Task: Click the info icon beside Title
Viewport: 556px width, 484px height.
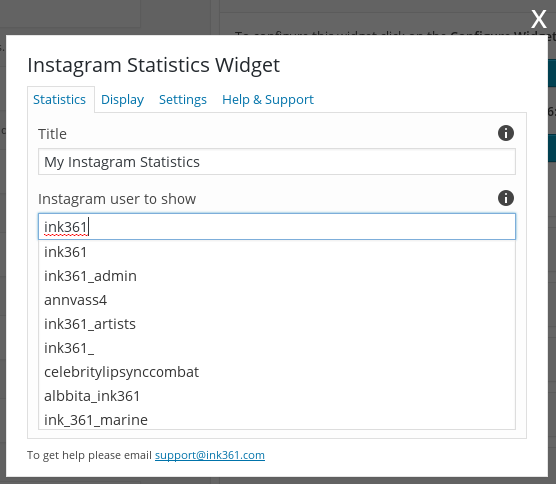Action: point(506,133)
